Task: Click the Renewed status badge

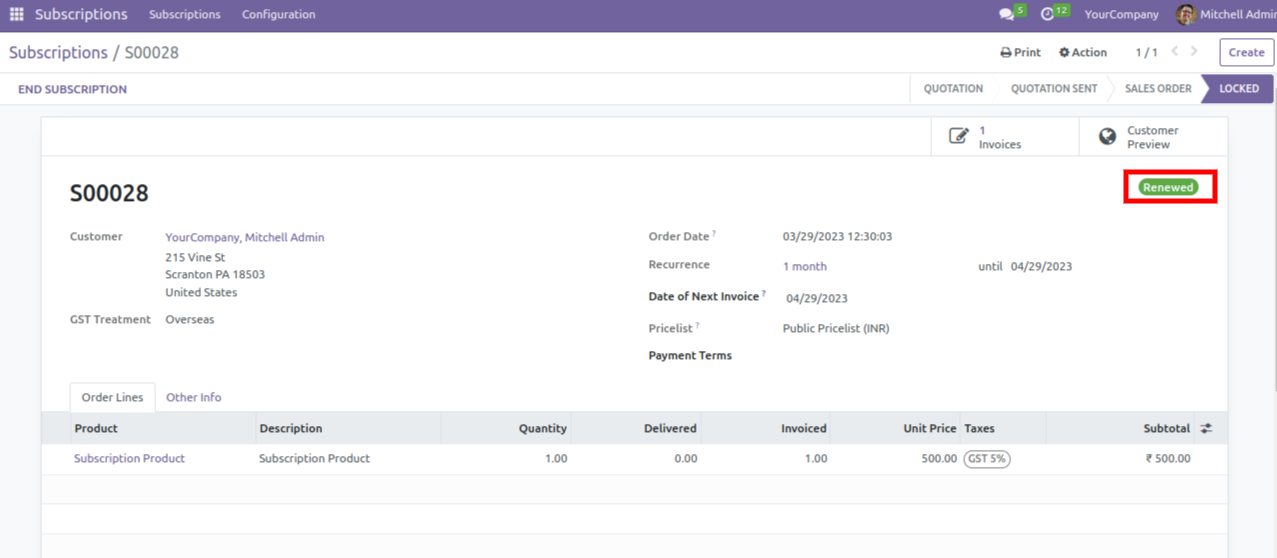Action: [x=1168, y=187]
